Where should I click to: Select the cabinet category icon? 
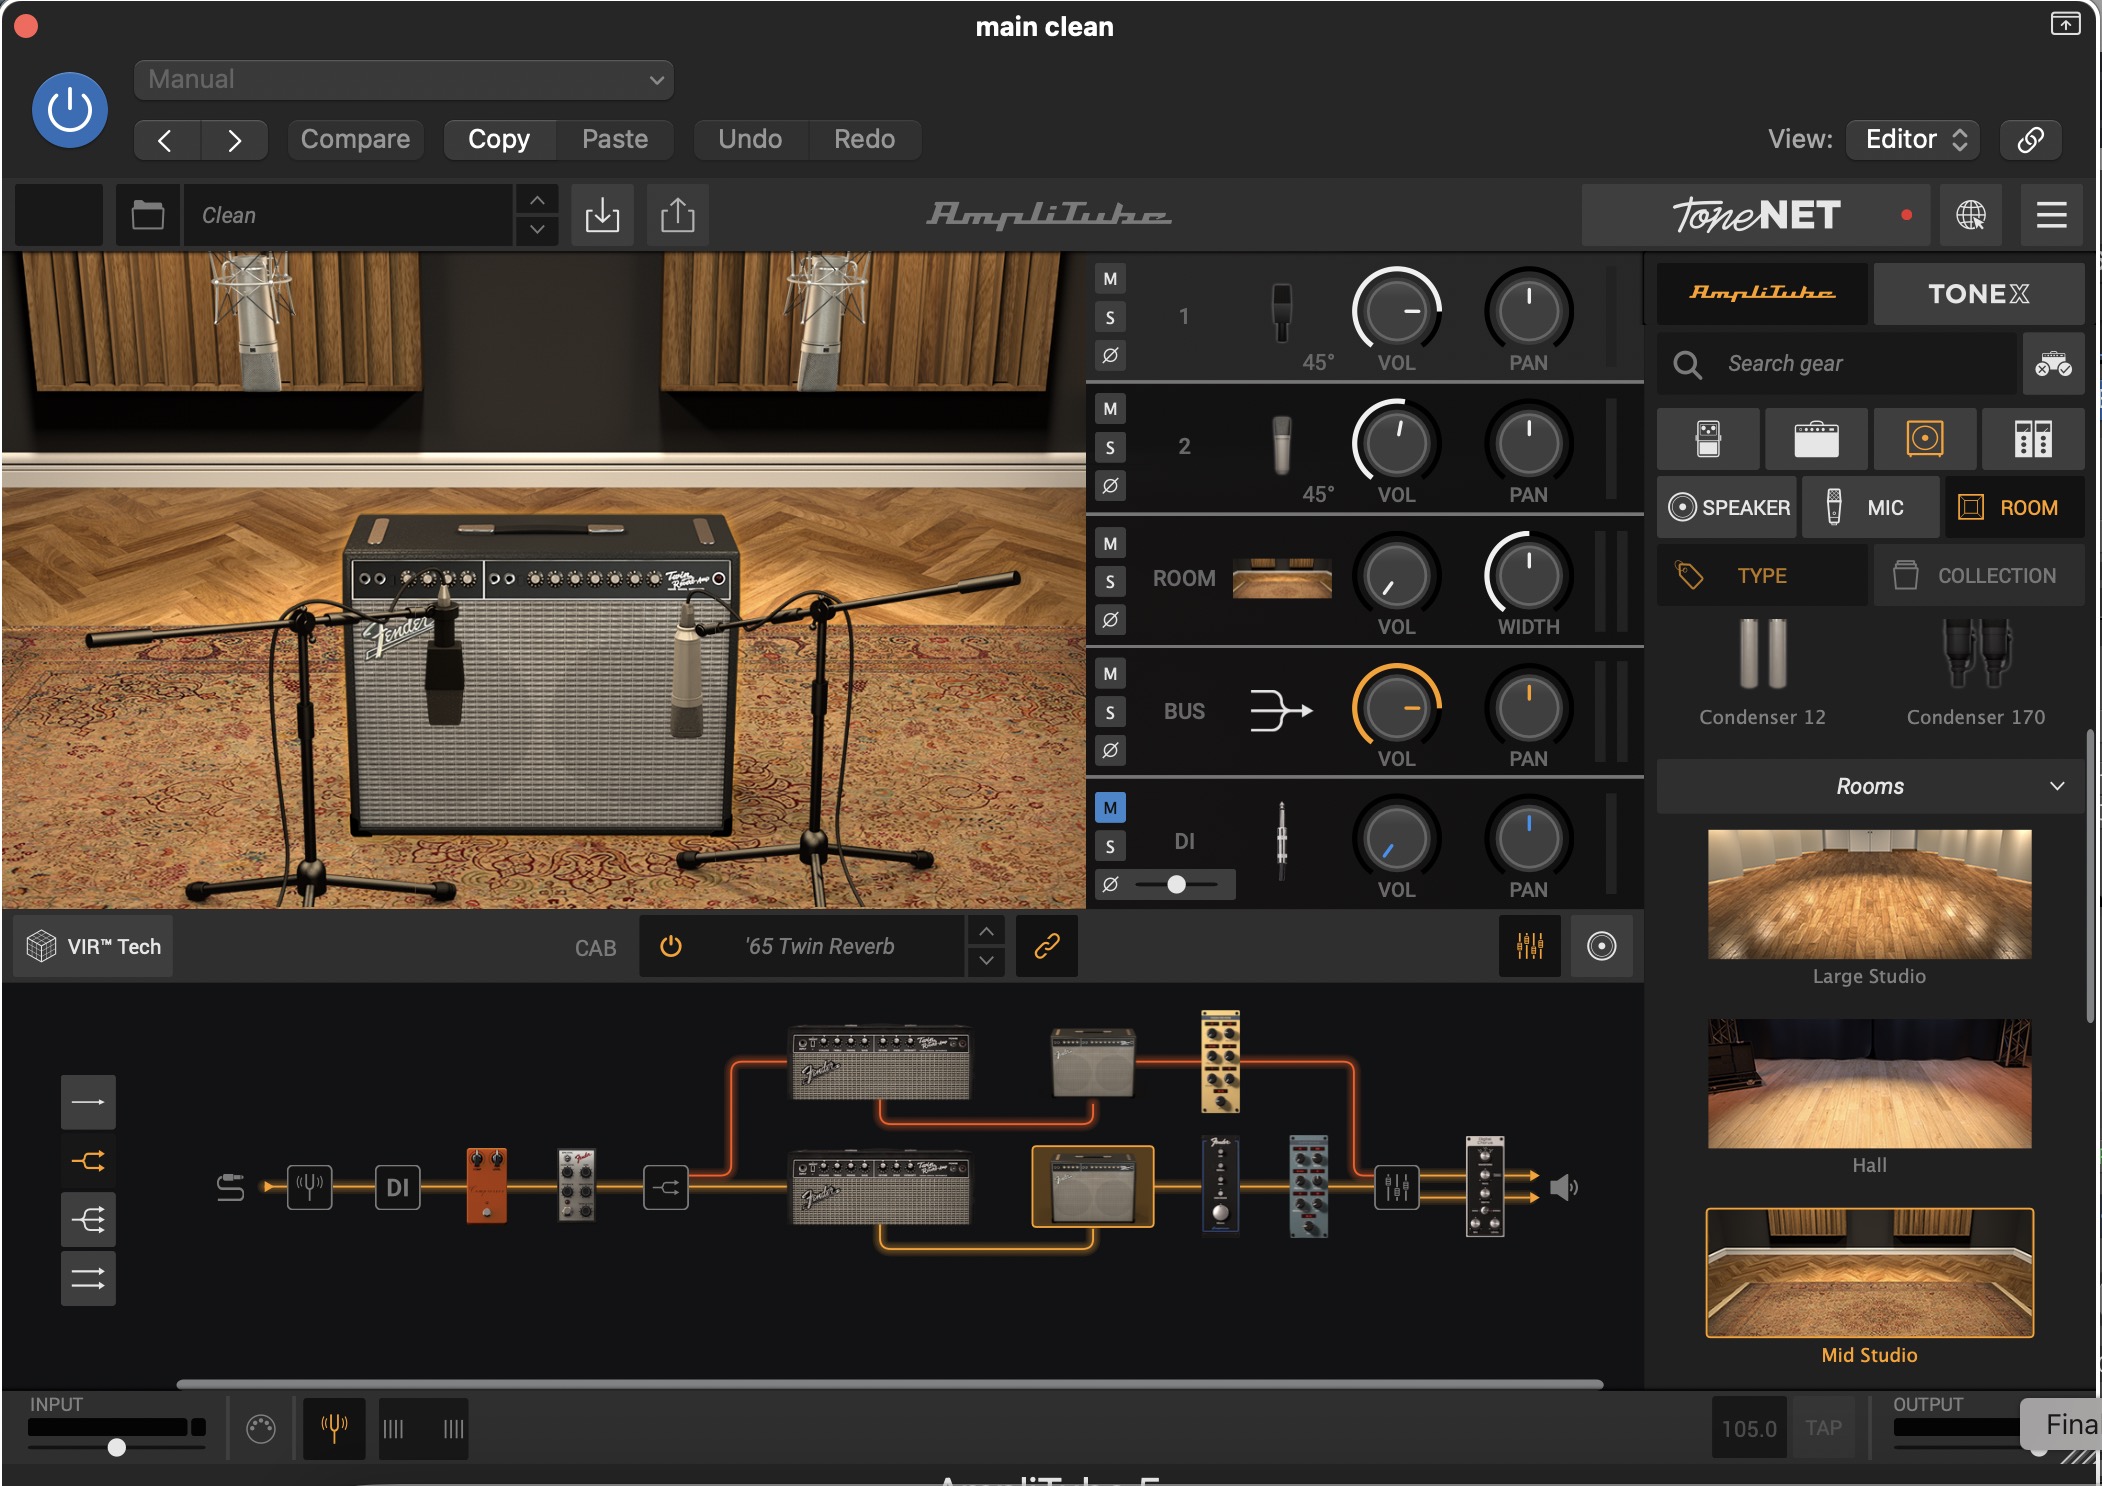point(1924,439)
